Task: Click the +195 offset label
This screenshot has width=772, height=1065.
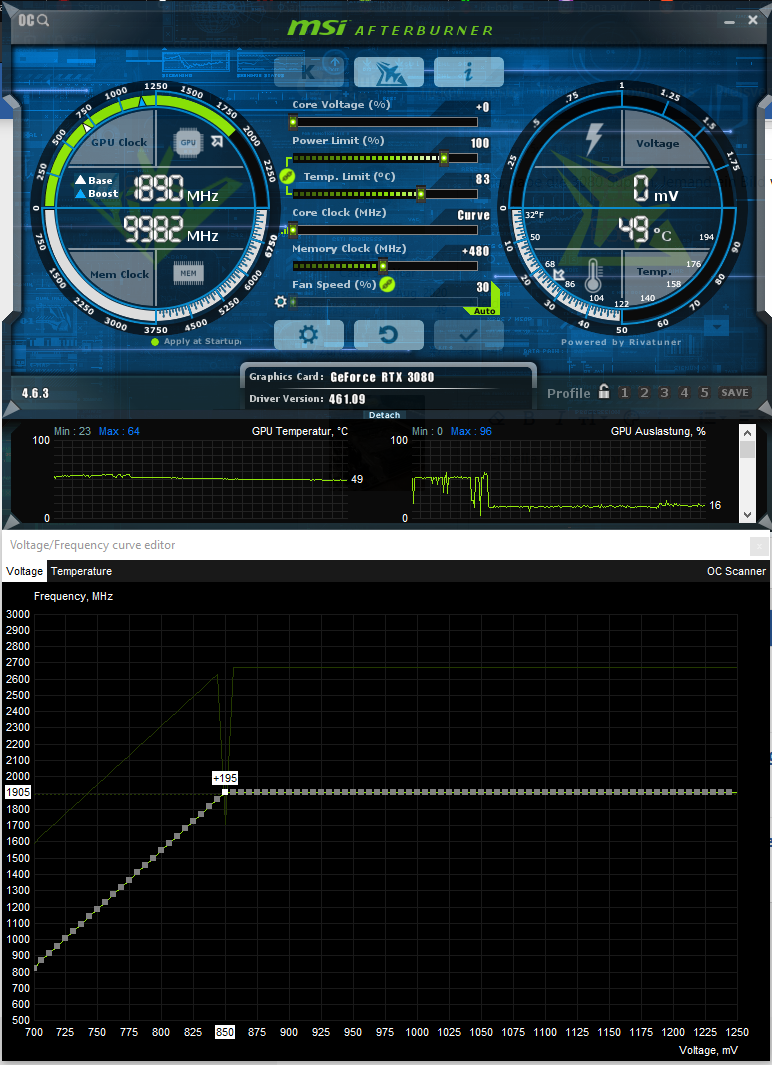Action: pyautogui.click(x=225, y=778)
